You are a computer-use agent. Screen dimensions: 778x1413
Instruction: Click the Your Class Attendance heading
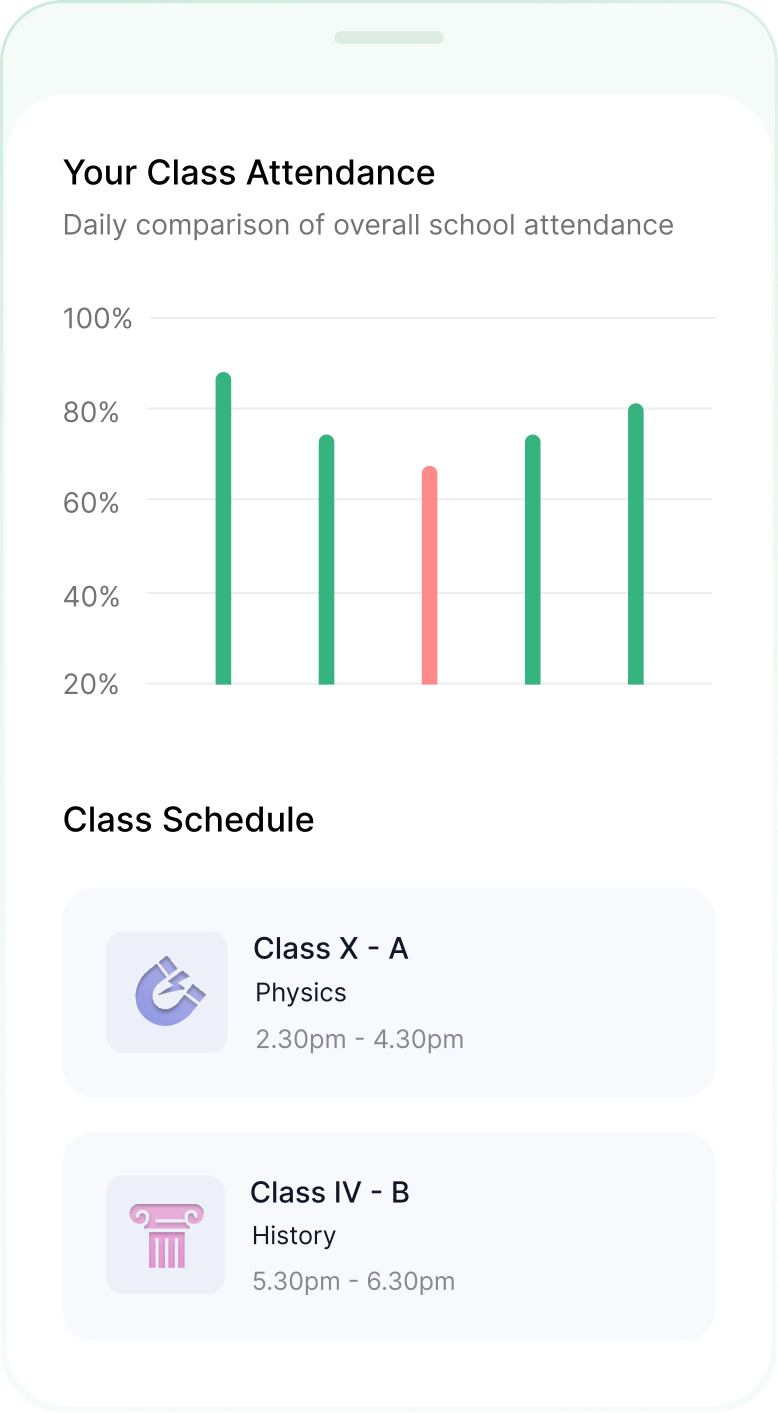[249, 173]
